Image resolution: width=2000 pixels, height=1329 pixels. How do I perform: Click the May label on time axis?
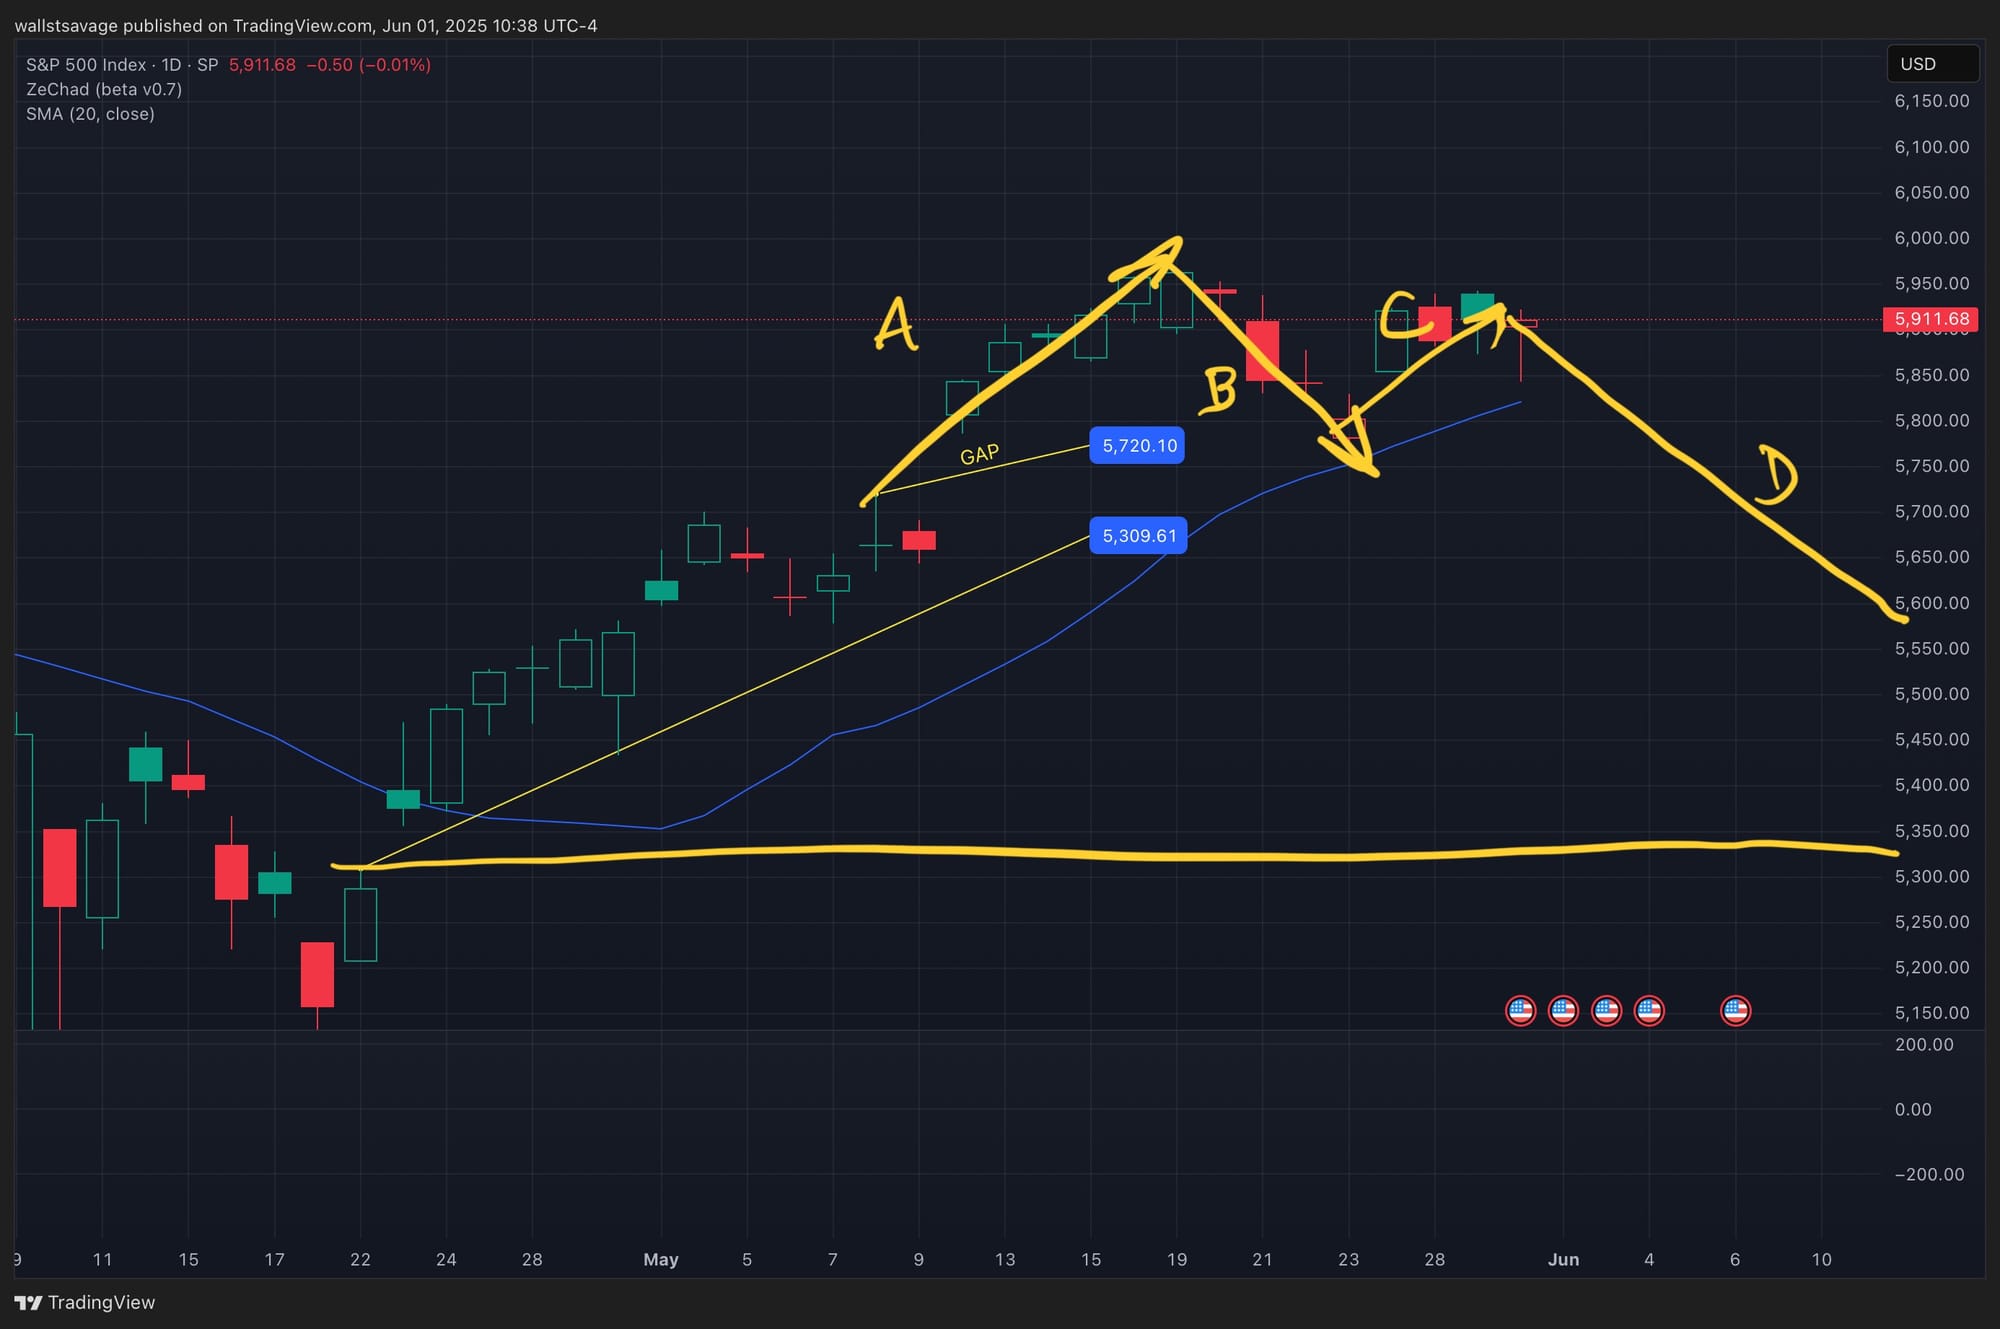click(660, 1259)
